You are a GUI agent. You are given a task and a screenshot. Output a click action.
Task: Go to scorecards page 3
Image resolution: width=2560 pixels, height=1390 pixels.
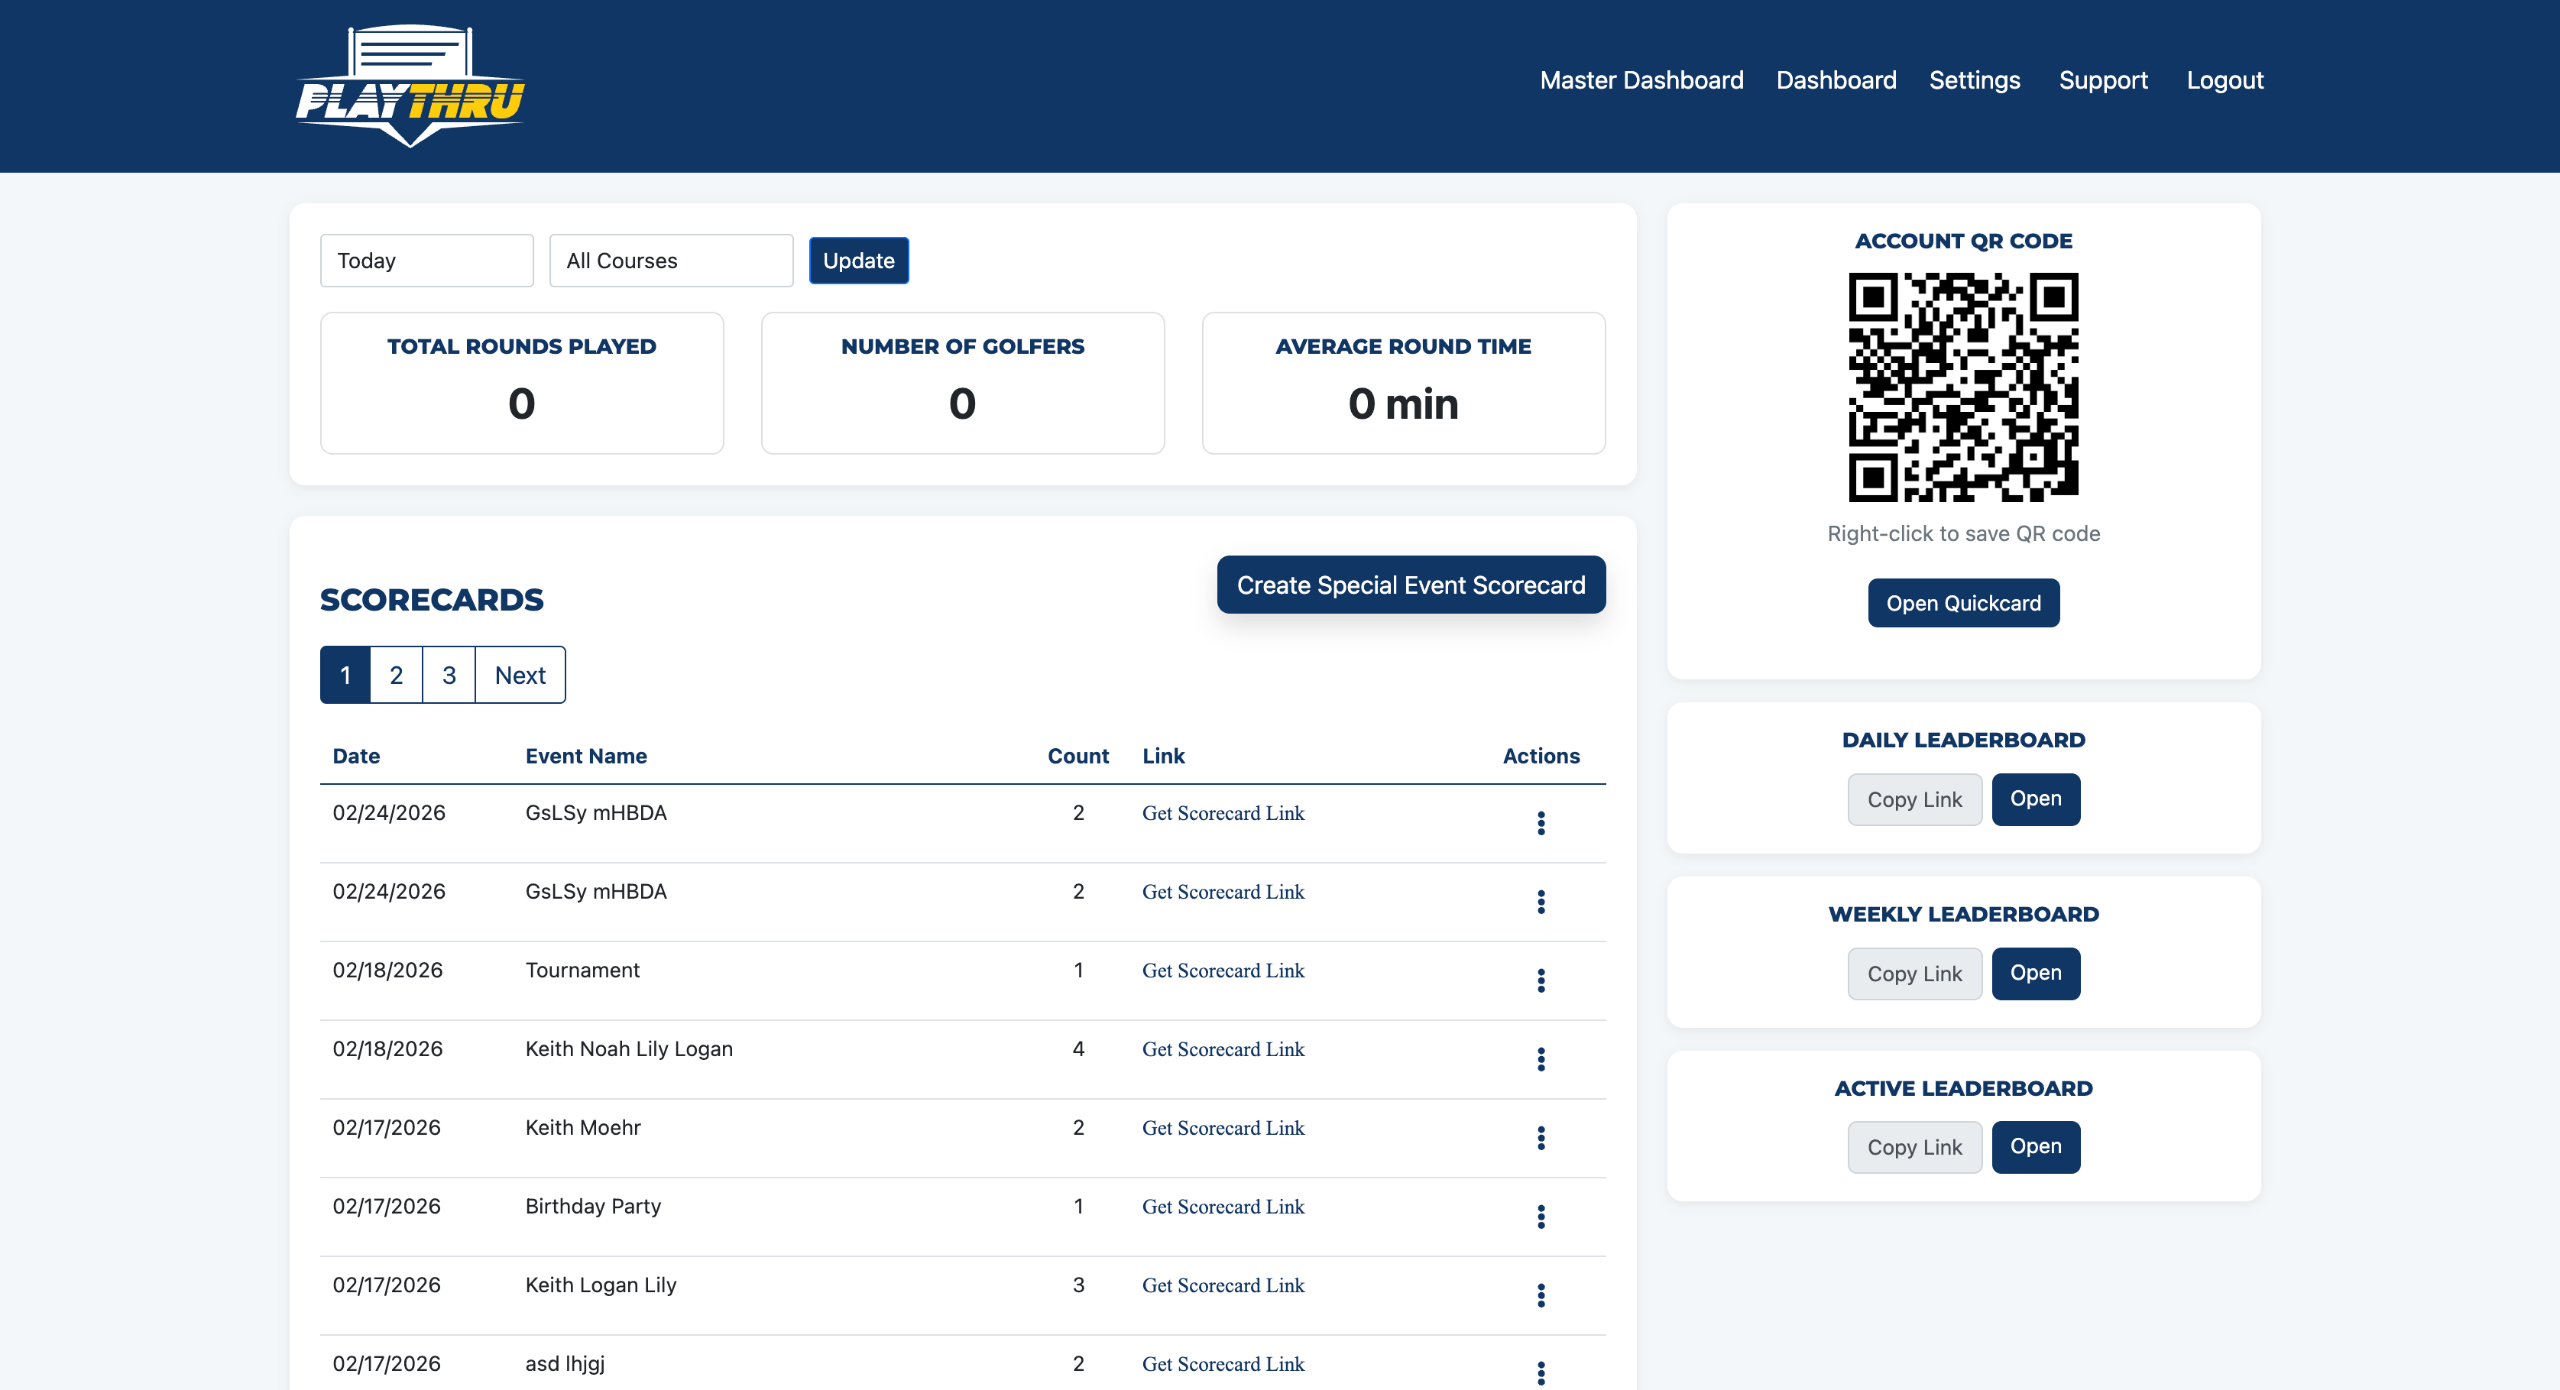449,675
